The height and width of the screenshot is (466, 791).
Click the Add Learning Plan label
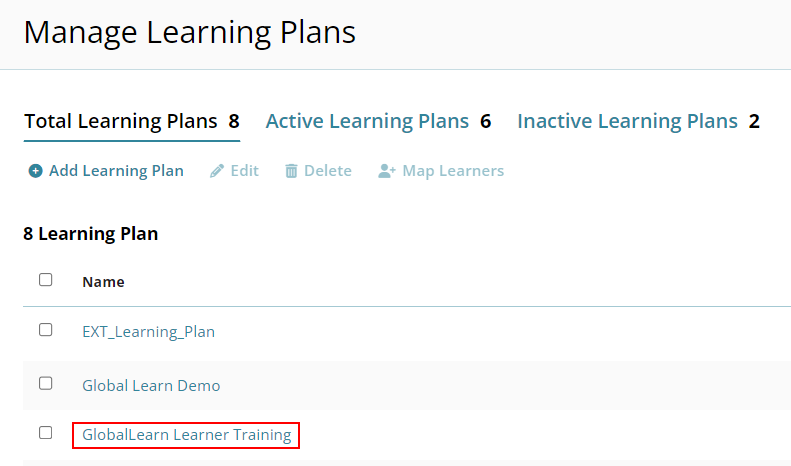pos(116,171)
